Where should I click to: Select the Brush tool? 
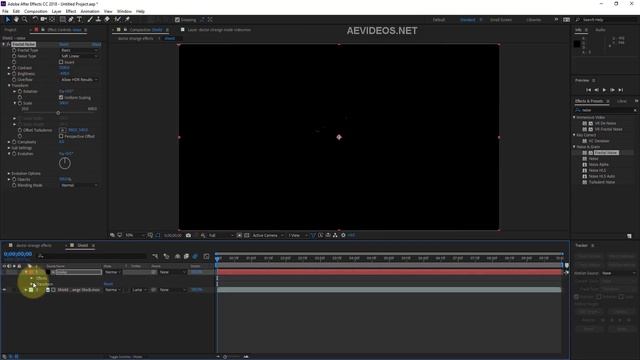click(x=90, y=19)
